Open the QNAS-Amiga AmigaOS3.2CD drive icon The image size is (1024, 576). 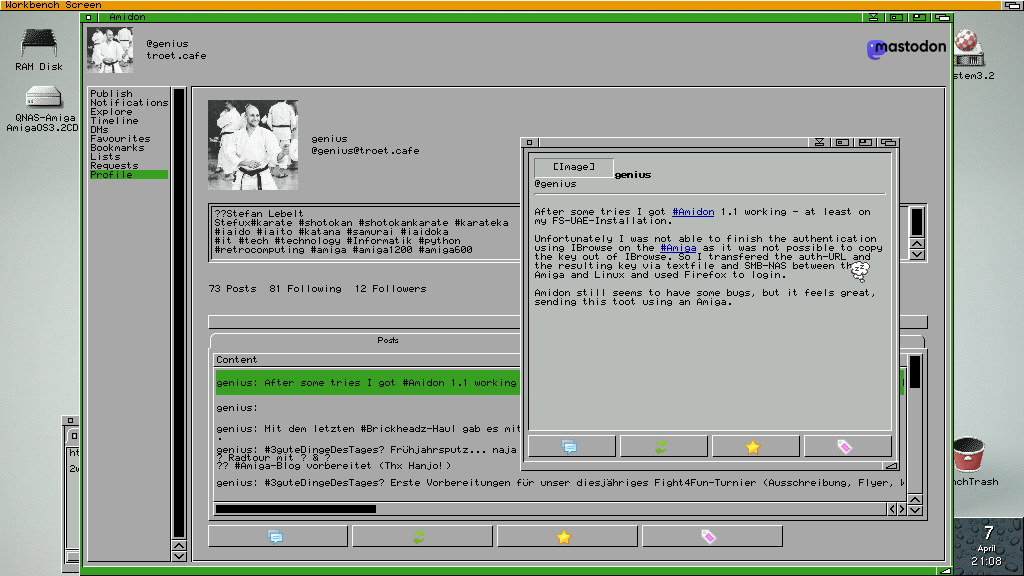pos(42,108)
